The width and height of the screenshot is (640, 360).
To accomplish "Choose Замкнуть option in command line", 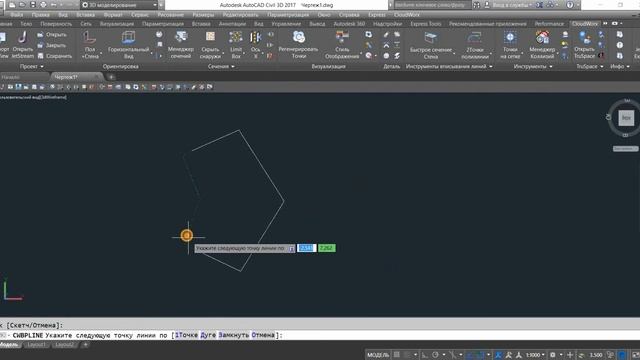I will pos(234,335).
